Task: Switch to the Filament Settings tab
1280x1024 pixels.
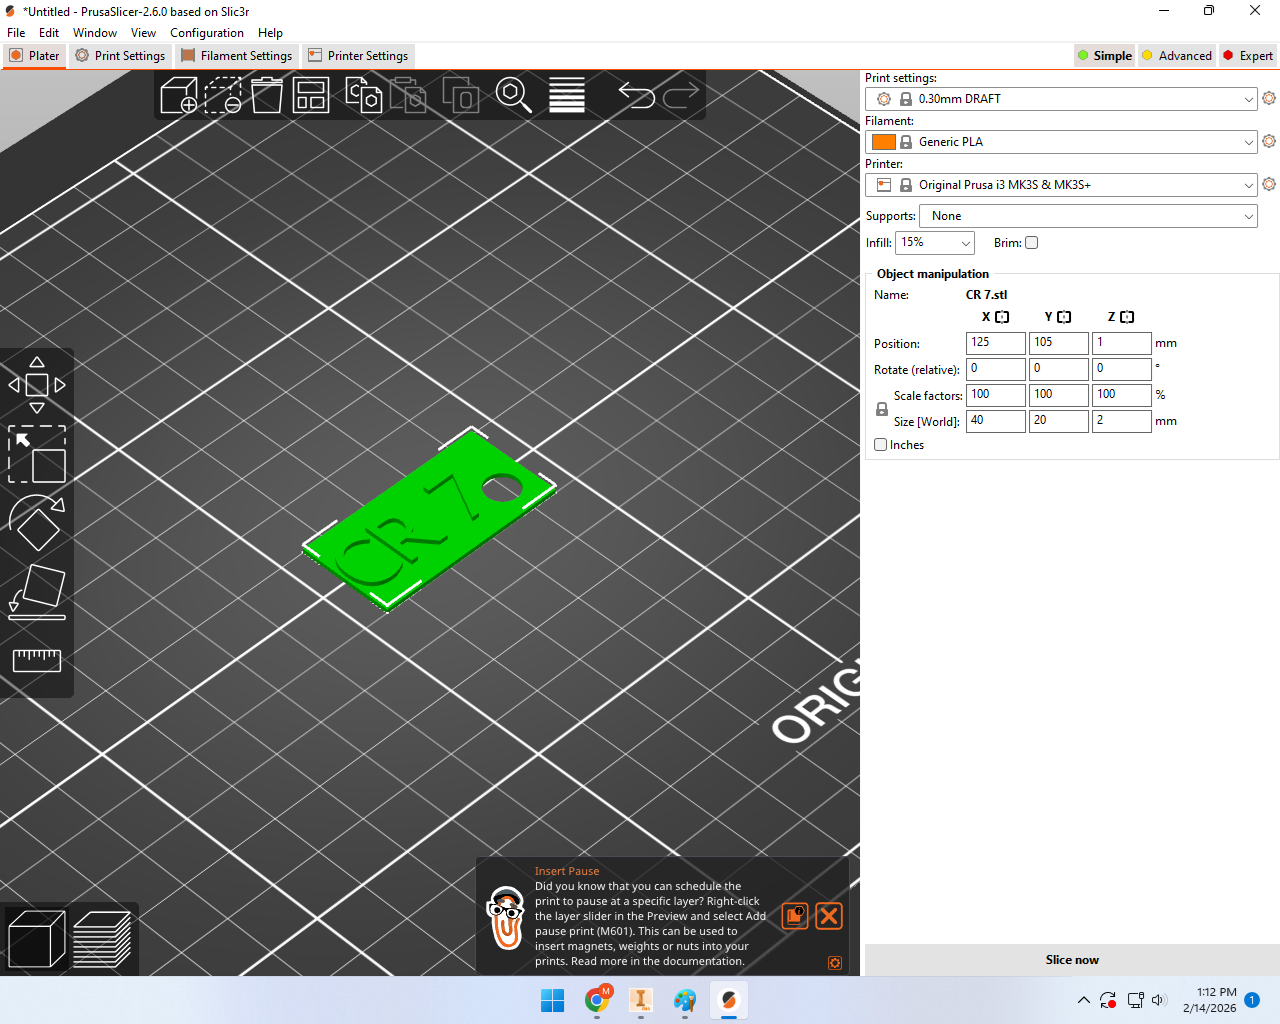Action: (237, 56)
